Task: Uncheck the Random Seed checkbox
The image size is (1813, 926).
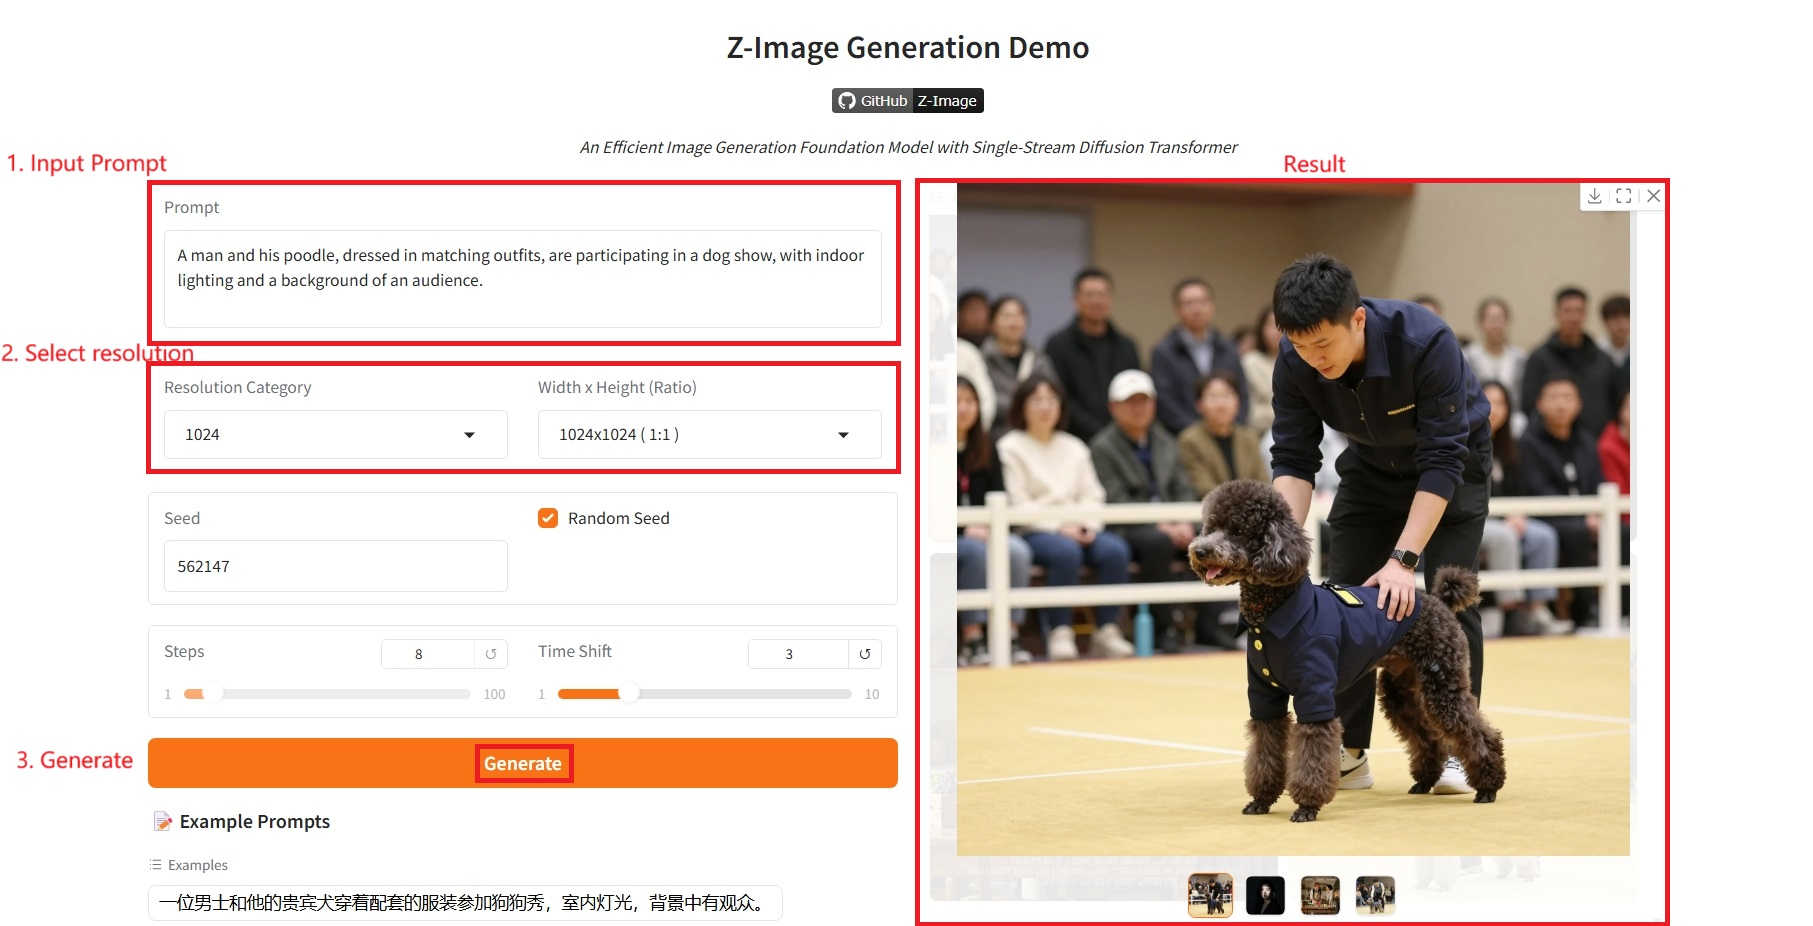Action: click(x=548, y=518)
